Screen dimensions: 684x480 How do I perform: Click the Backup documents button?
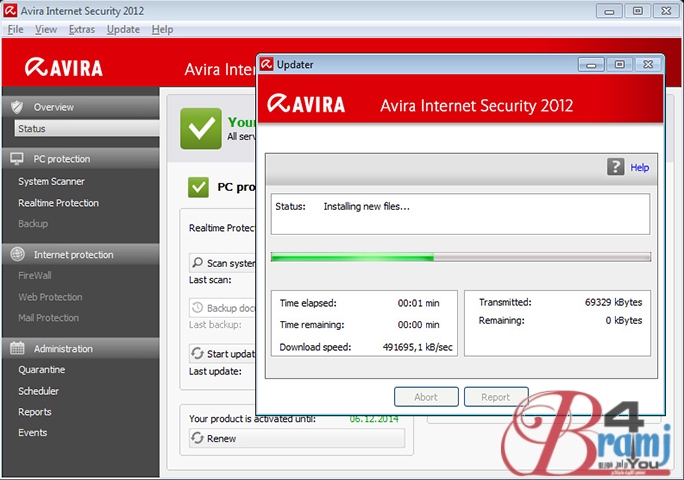tap(222, 308)
